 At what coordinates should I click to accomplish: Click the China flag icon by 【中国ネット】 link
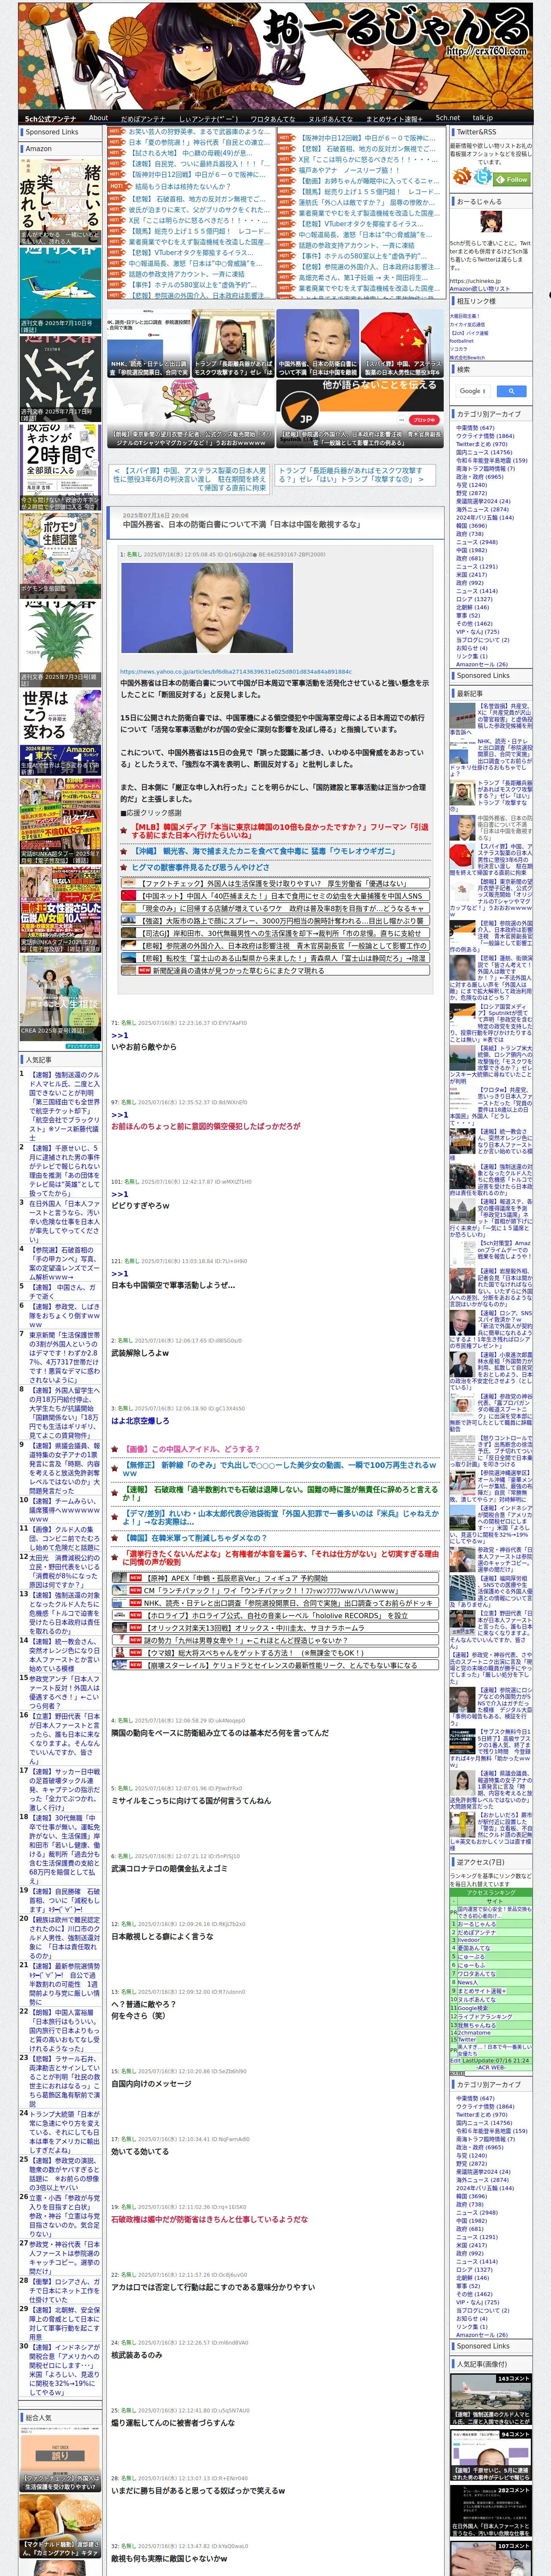point(129,896)
